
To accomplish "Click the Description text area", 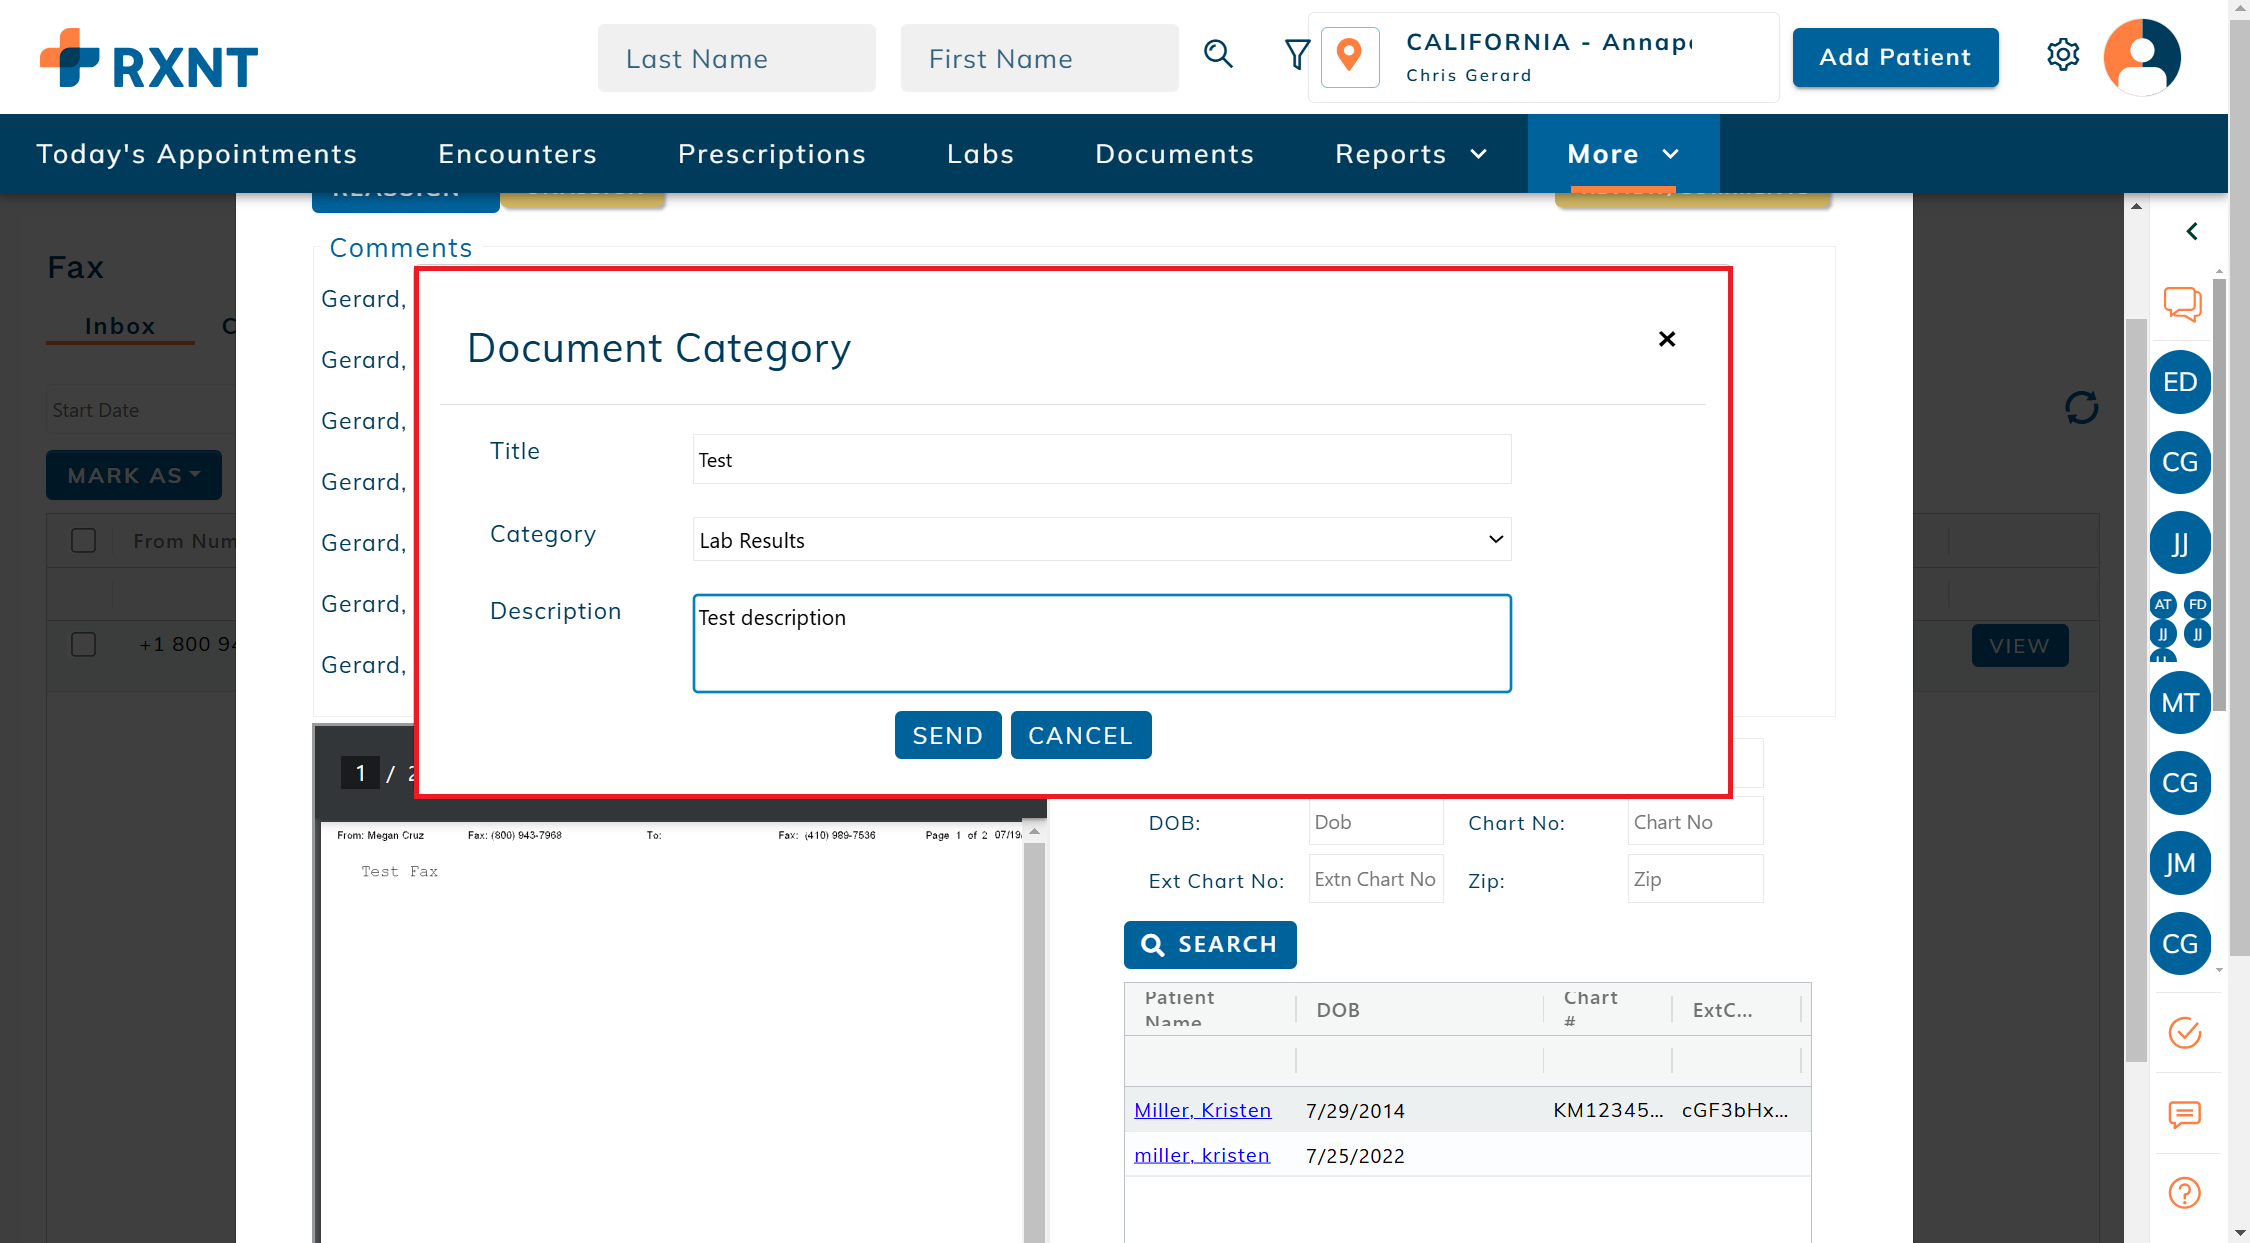I will tap(1101, 643).
